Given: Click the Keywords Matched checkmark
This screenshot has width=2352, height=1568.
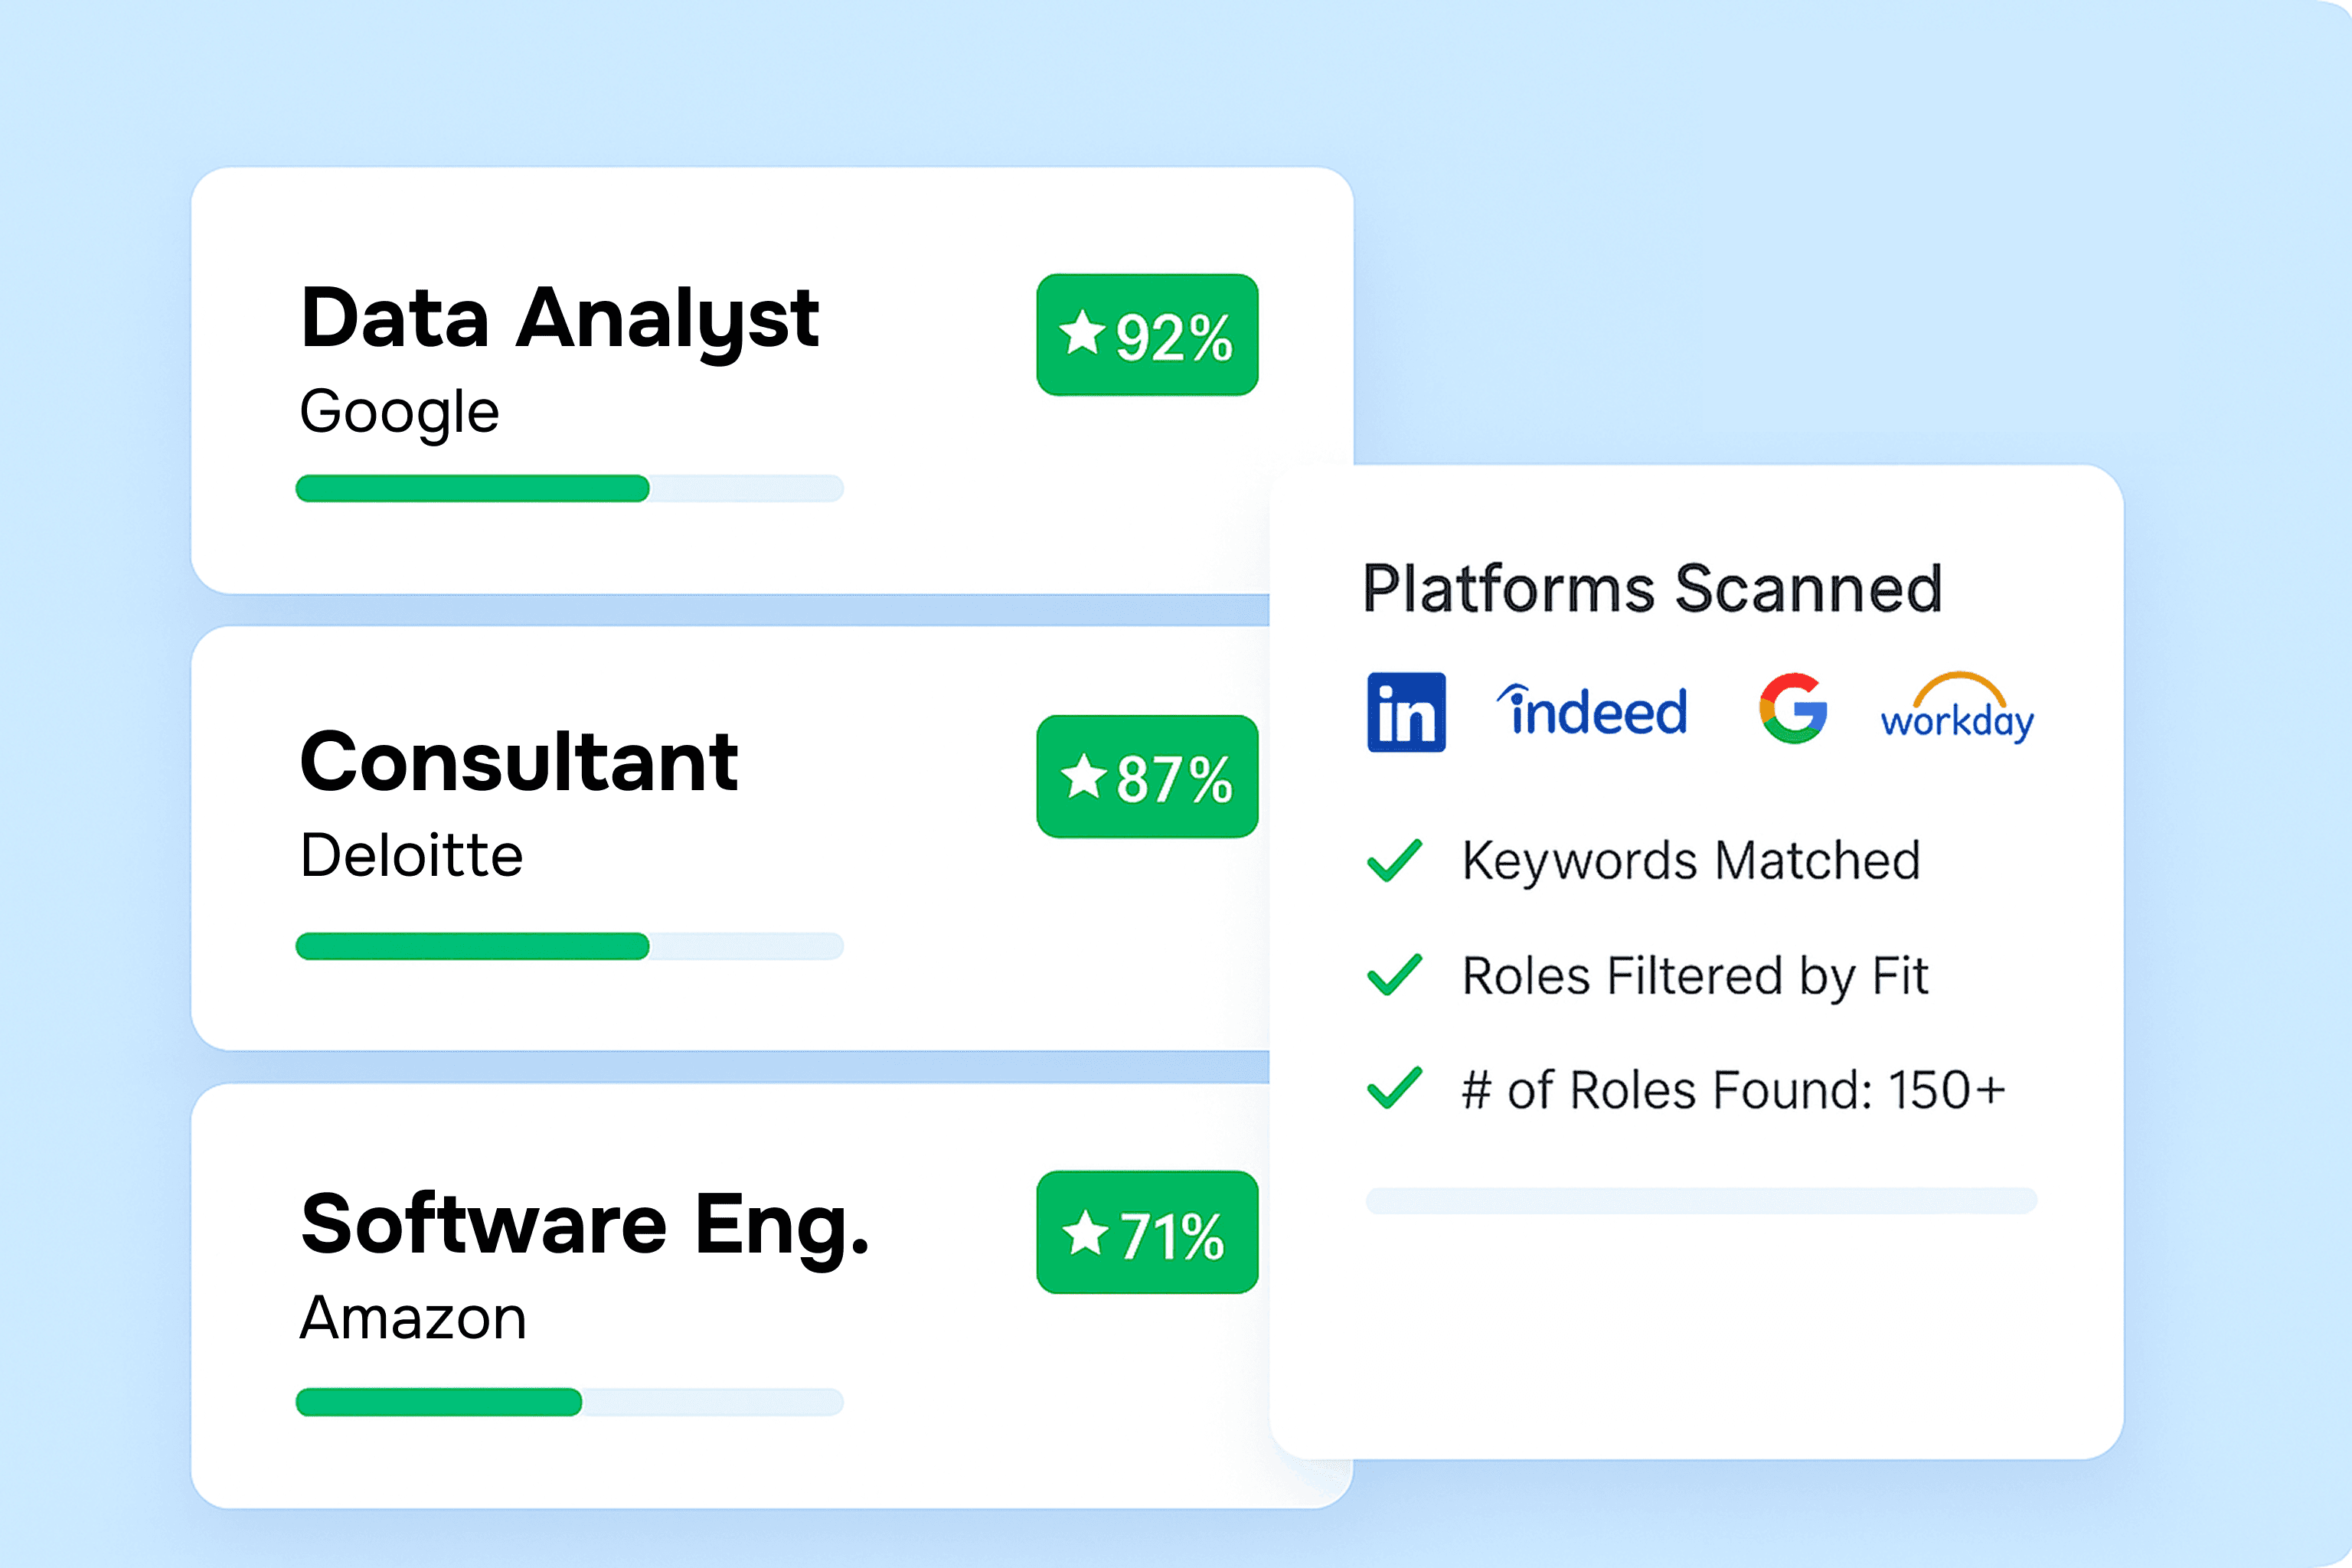Looking at the screenshot, I should pos(1394,860).
